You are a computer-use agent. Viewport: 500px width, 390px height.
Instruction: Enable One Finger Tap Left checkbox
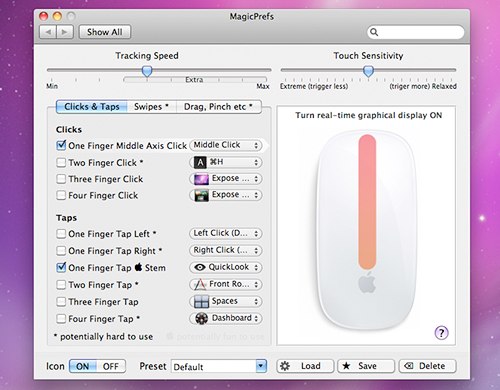point(61,234)
